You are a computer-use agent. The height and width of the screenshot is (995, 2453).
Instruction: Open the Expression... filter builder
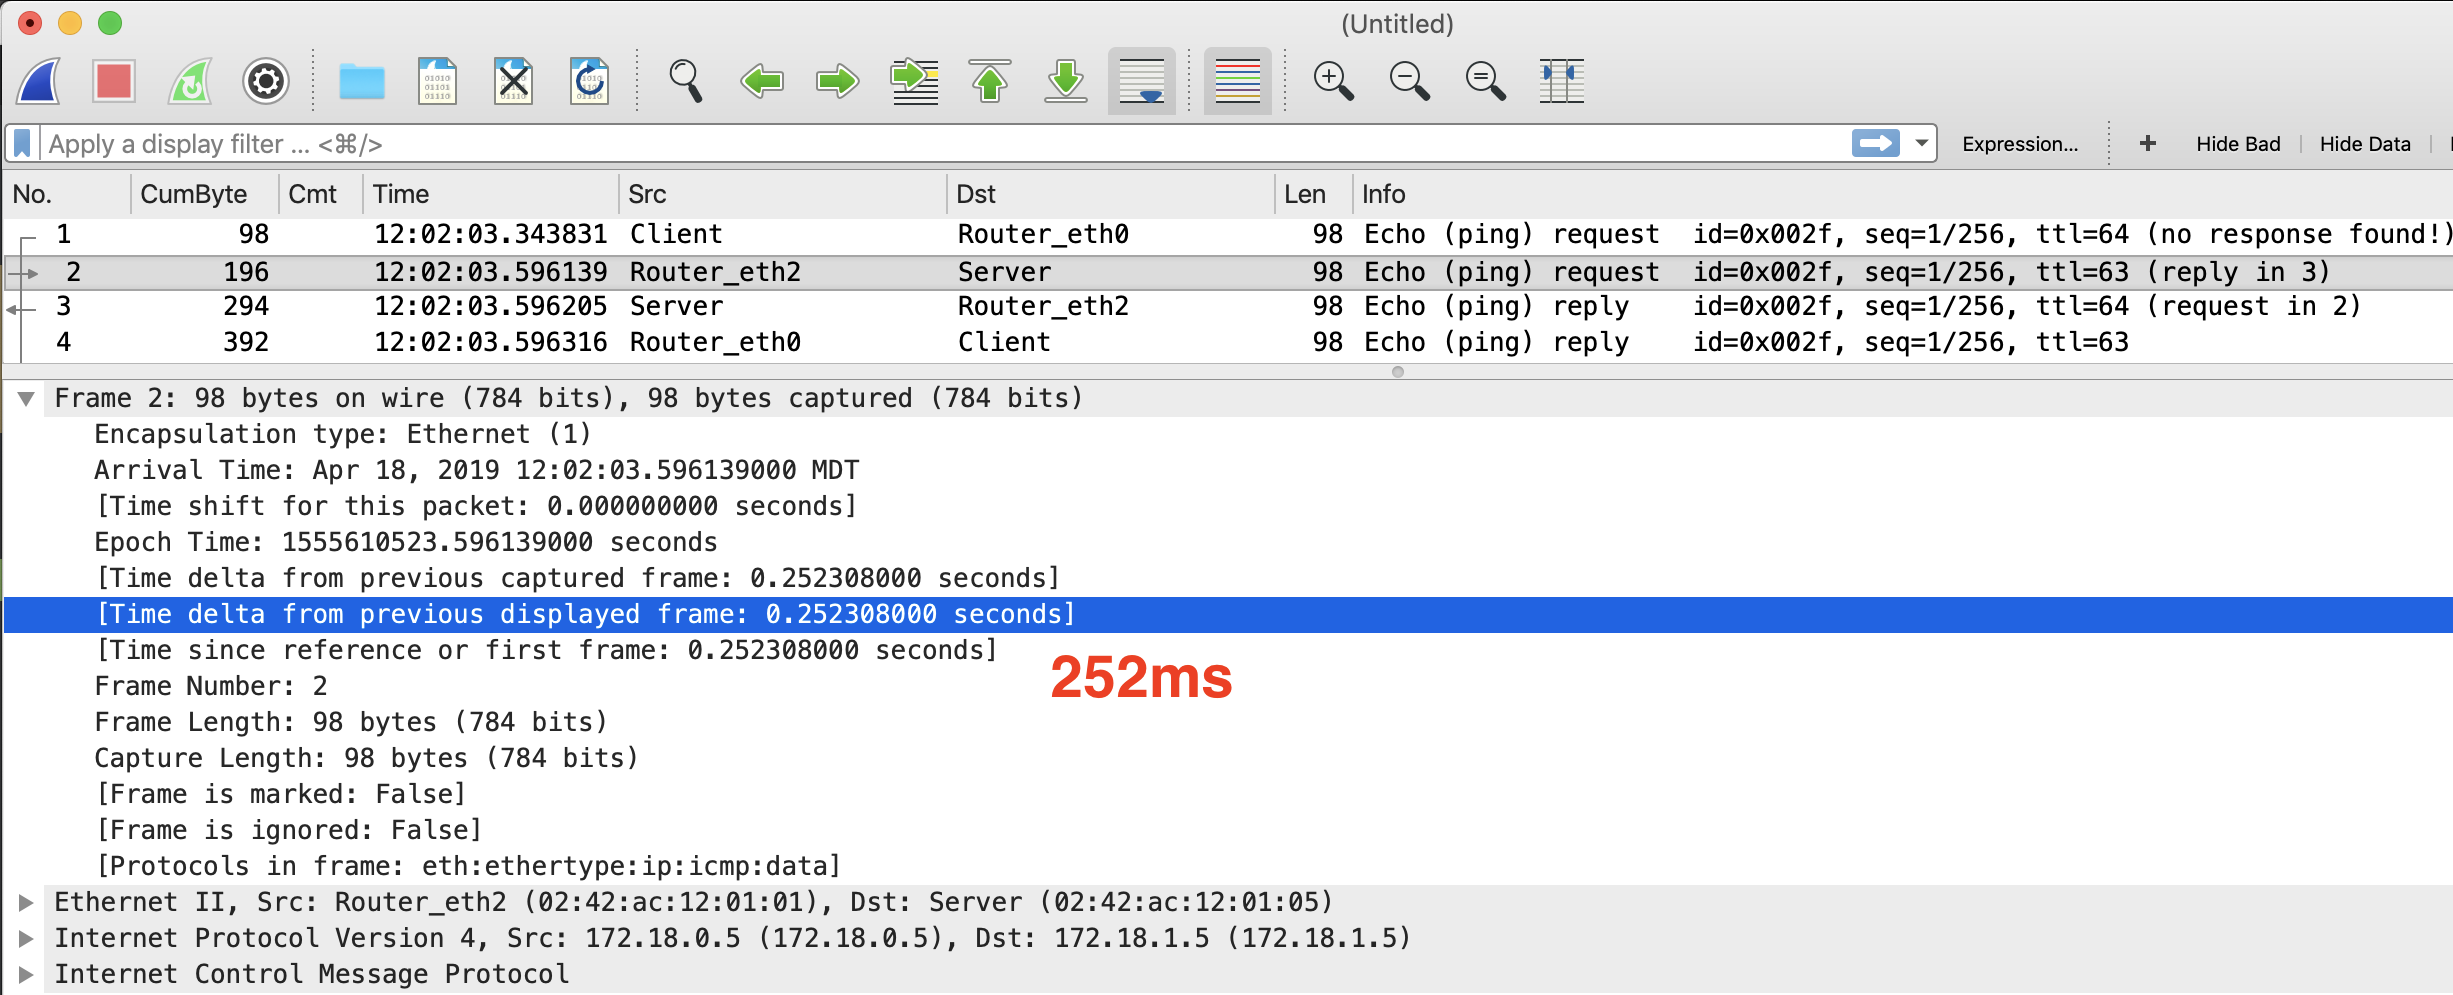click(2020, 144)
